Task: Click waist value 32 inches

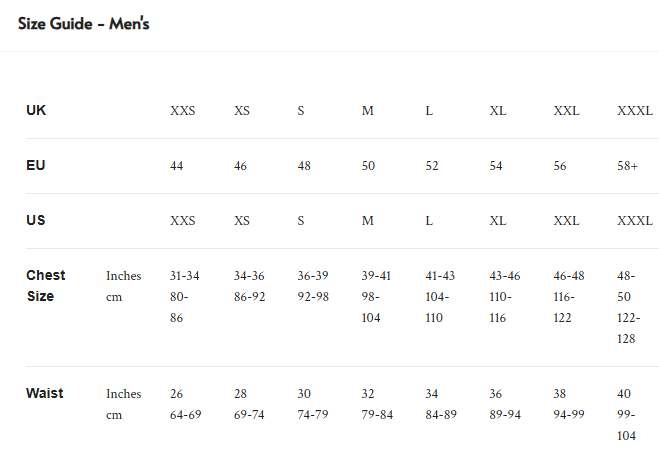Action: [368, 394]
